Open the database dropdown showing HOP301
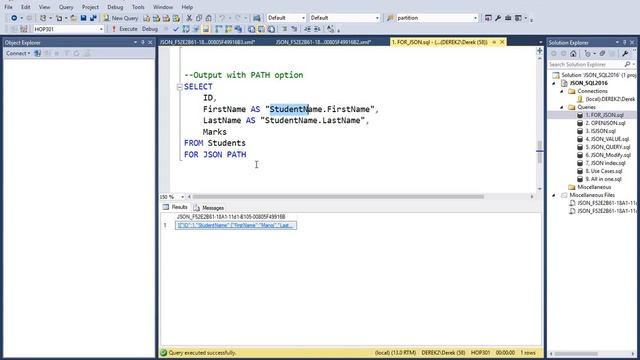 click(101, 29)
